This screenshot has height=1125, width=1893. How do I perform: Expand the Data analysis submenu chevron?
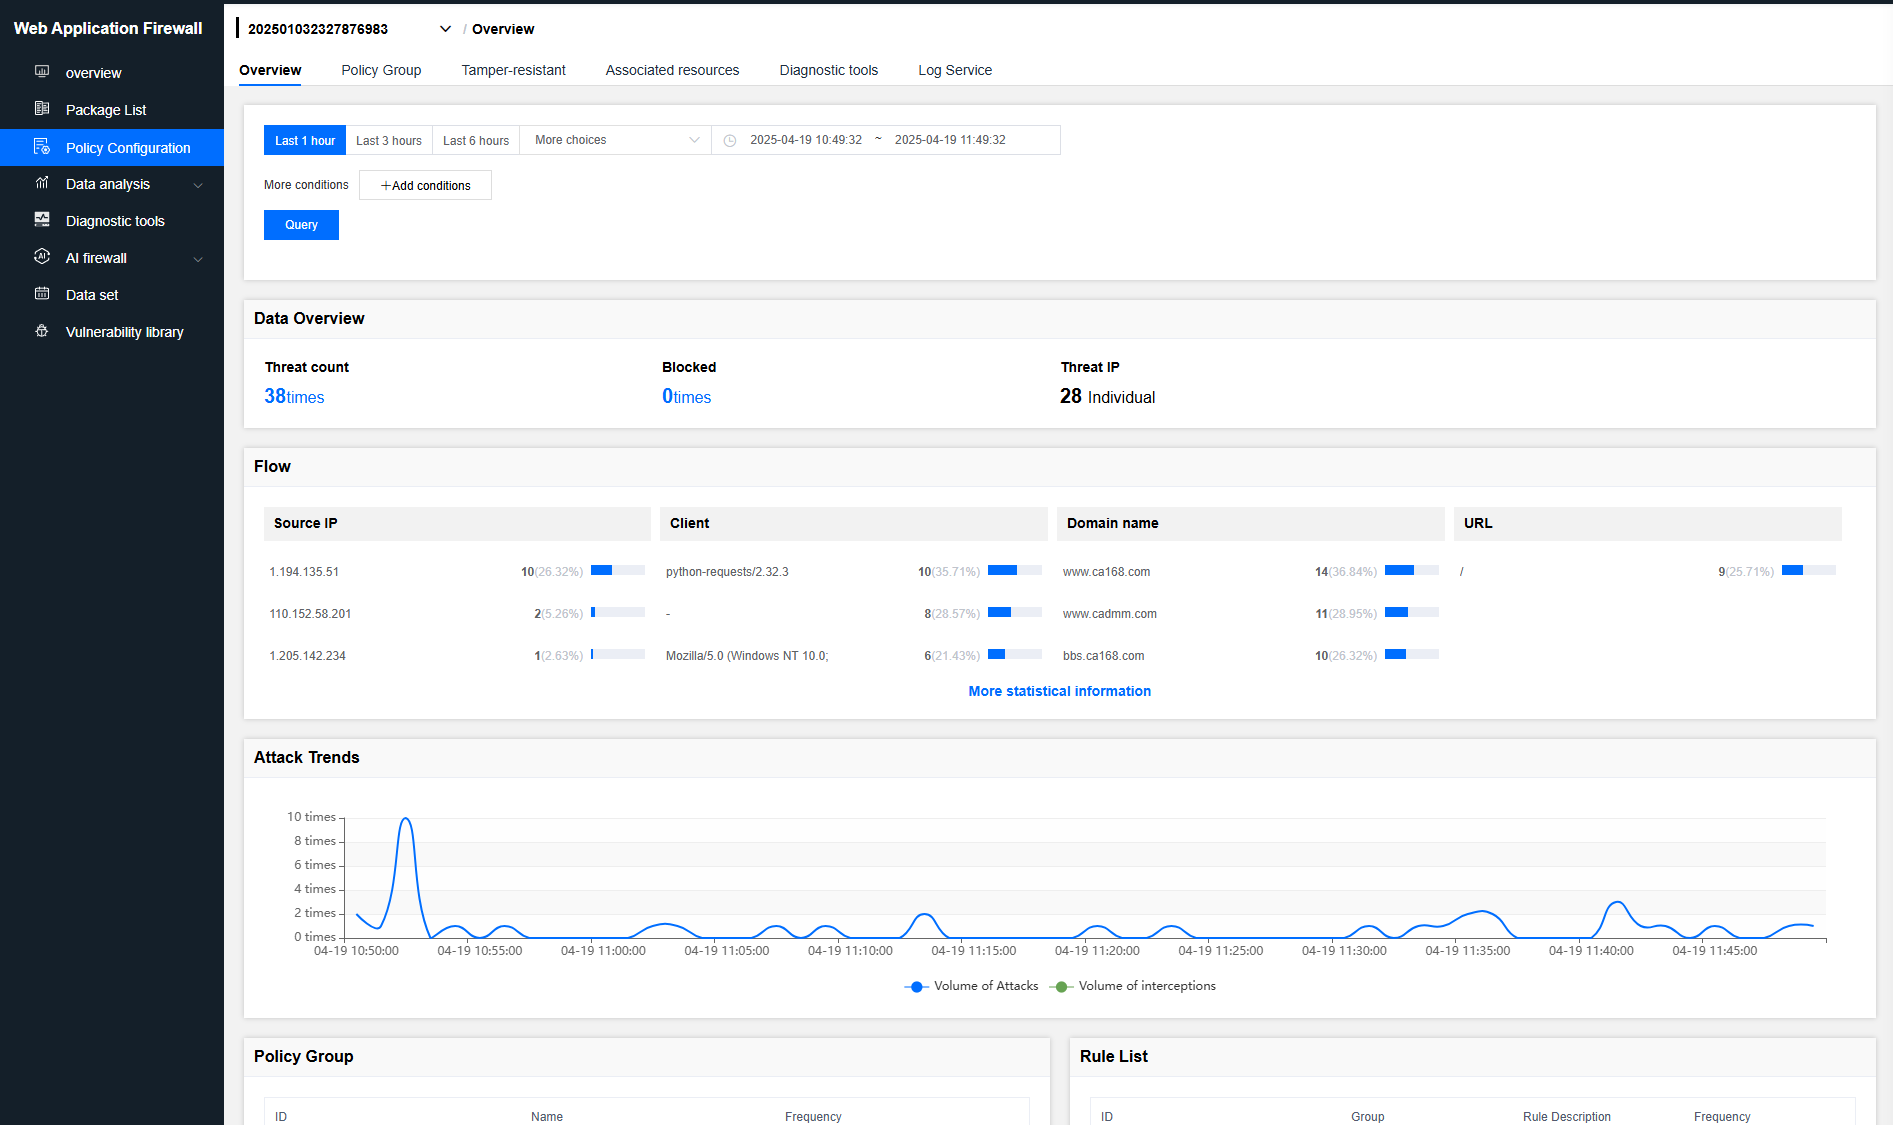coord(198,185)
